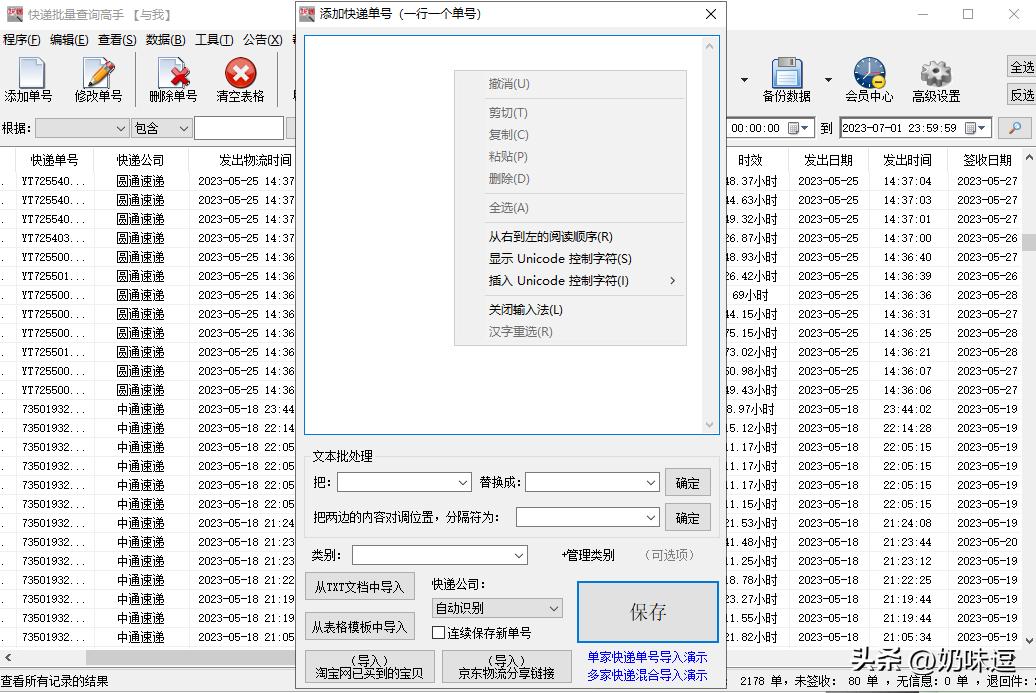Click the 发出日期 column header
This screenshot has width=1036, height=693.
point(828,160)
